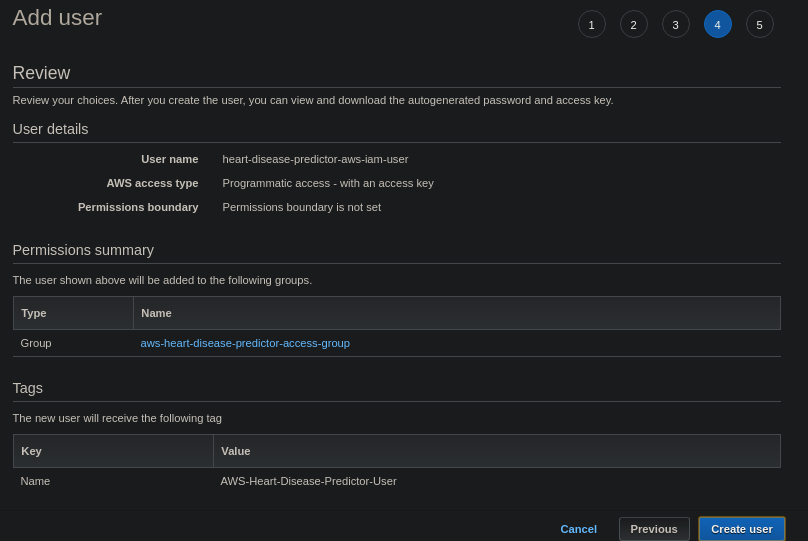This screenshot has width=808, height=541.
Task: Jump to step 5 circle
Action: pos(759,24)
